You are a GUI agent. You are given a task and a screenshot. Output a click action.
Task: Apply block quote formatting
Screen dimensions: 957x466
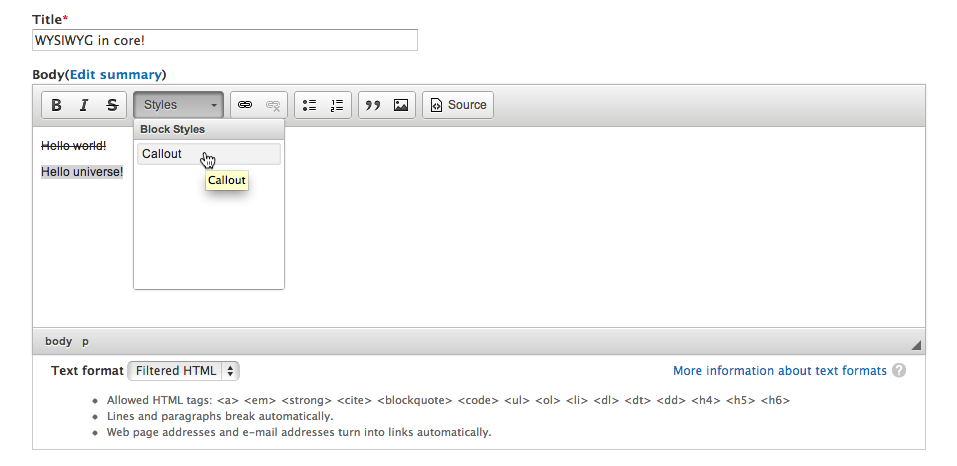point(373,105)
